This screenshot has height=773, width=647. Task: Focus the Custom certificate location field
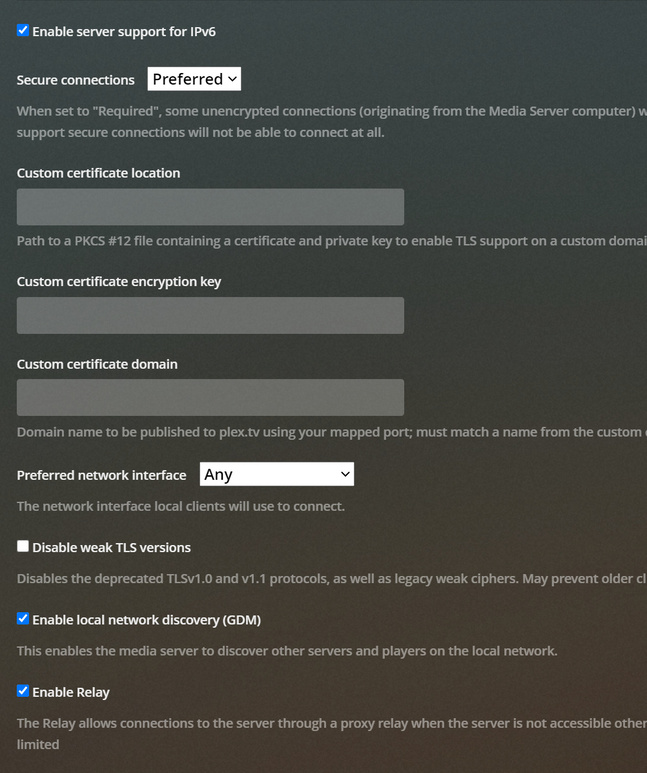click(210, 207)
